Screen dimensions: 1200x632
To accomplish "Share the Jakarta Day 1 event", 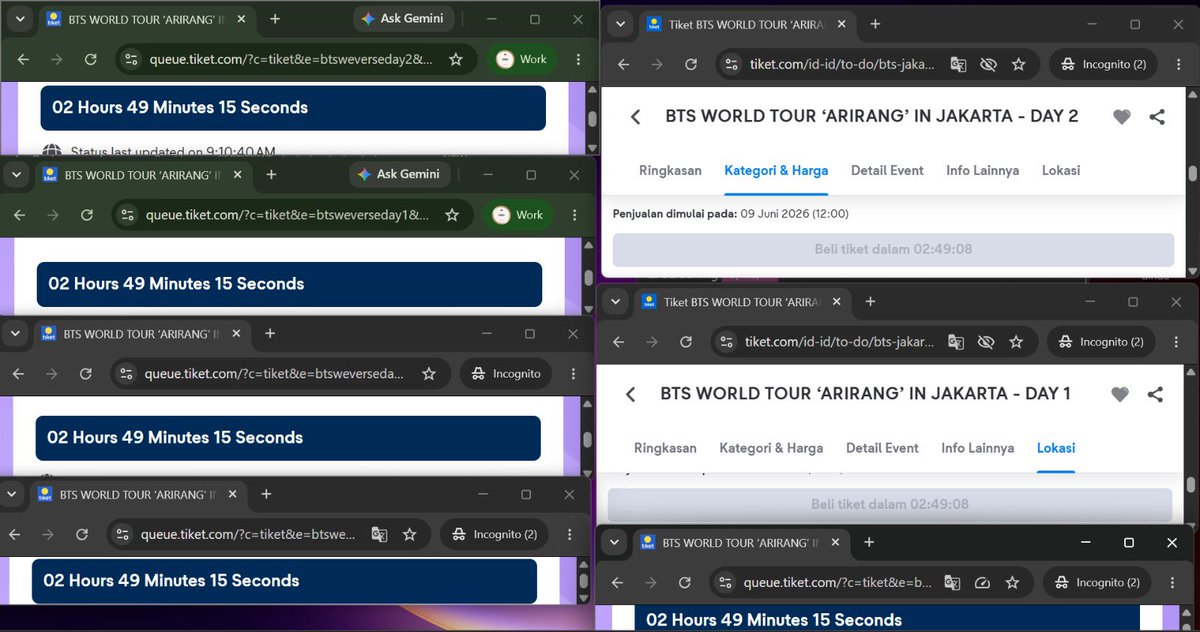I will coord(1155,395).
